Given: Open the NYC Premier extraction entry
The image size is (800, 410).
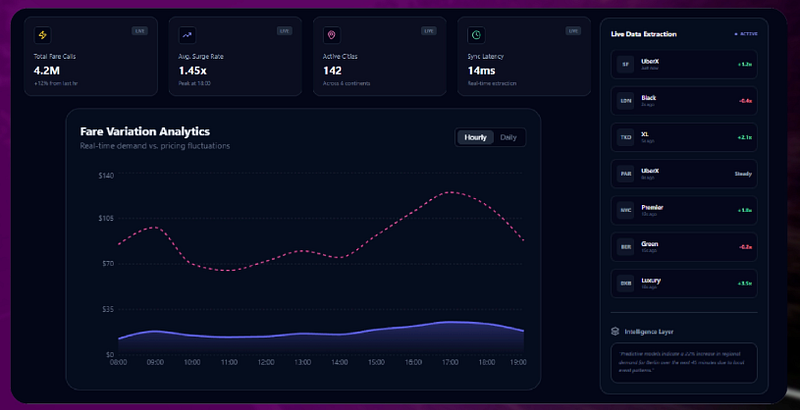Looking at the screenshot, I should pyautogui.click(x=684, y=211).
